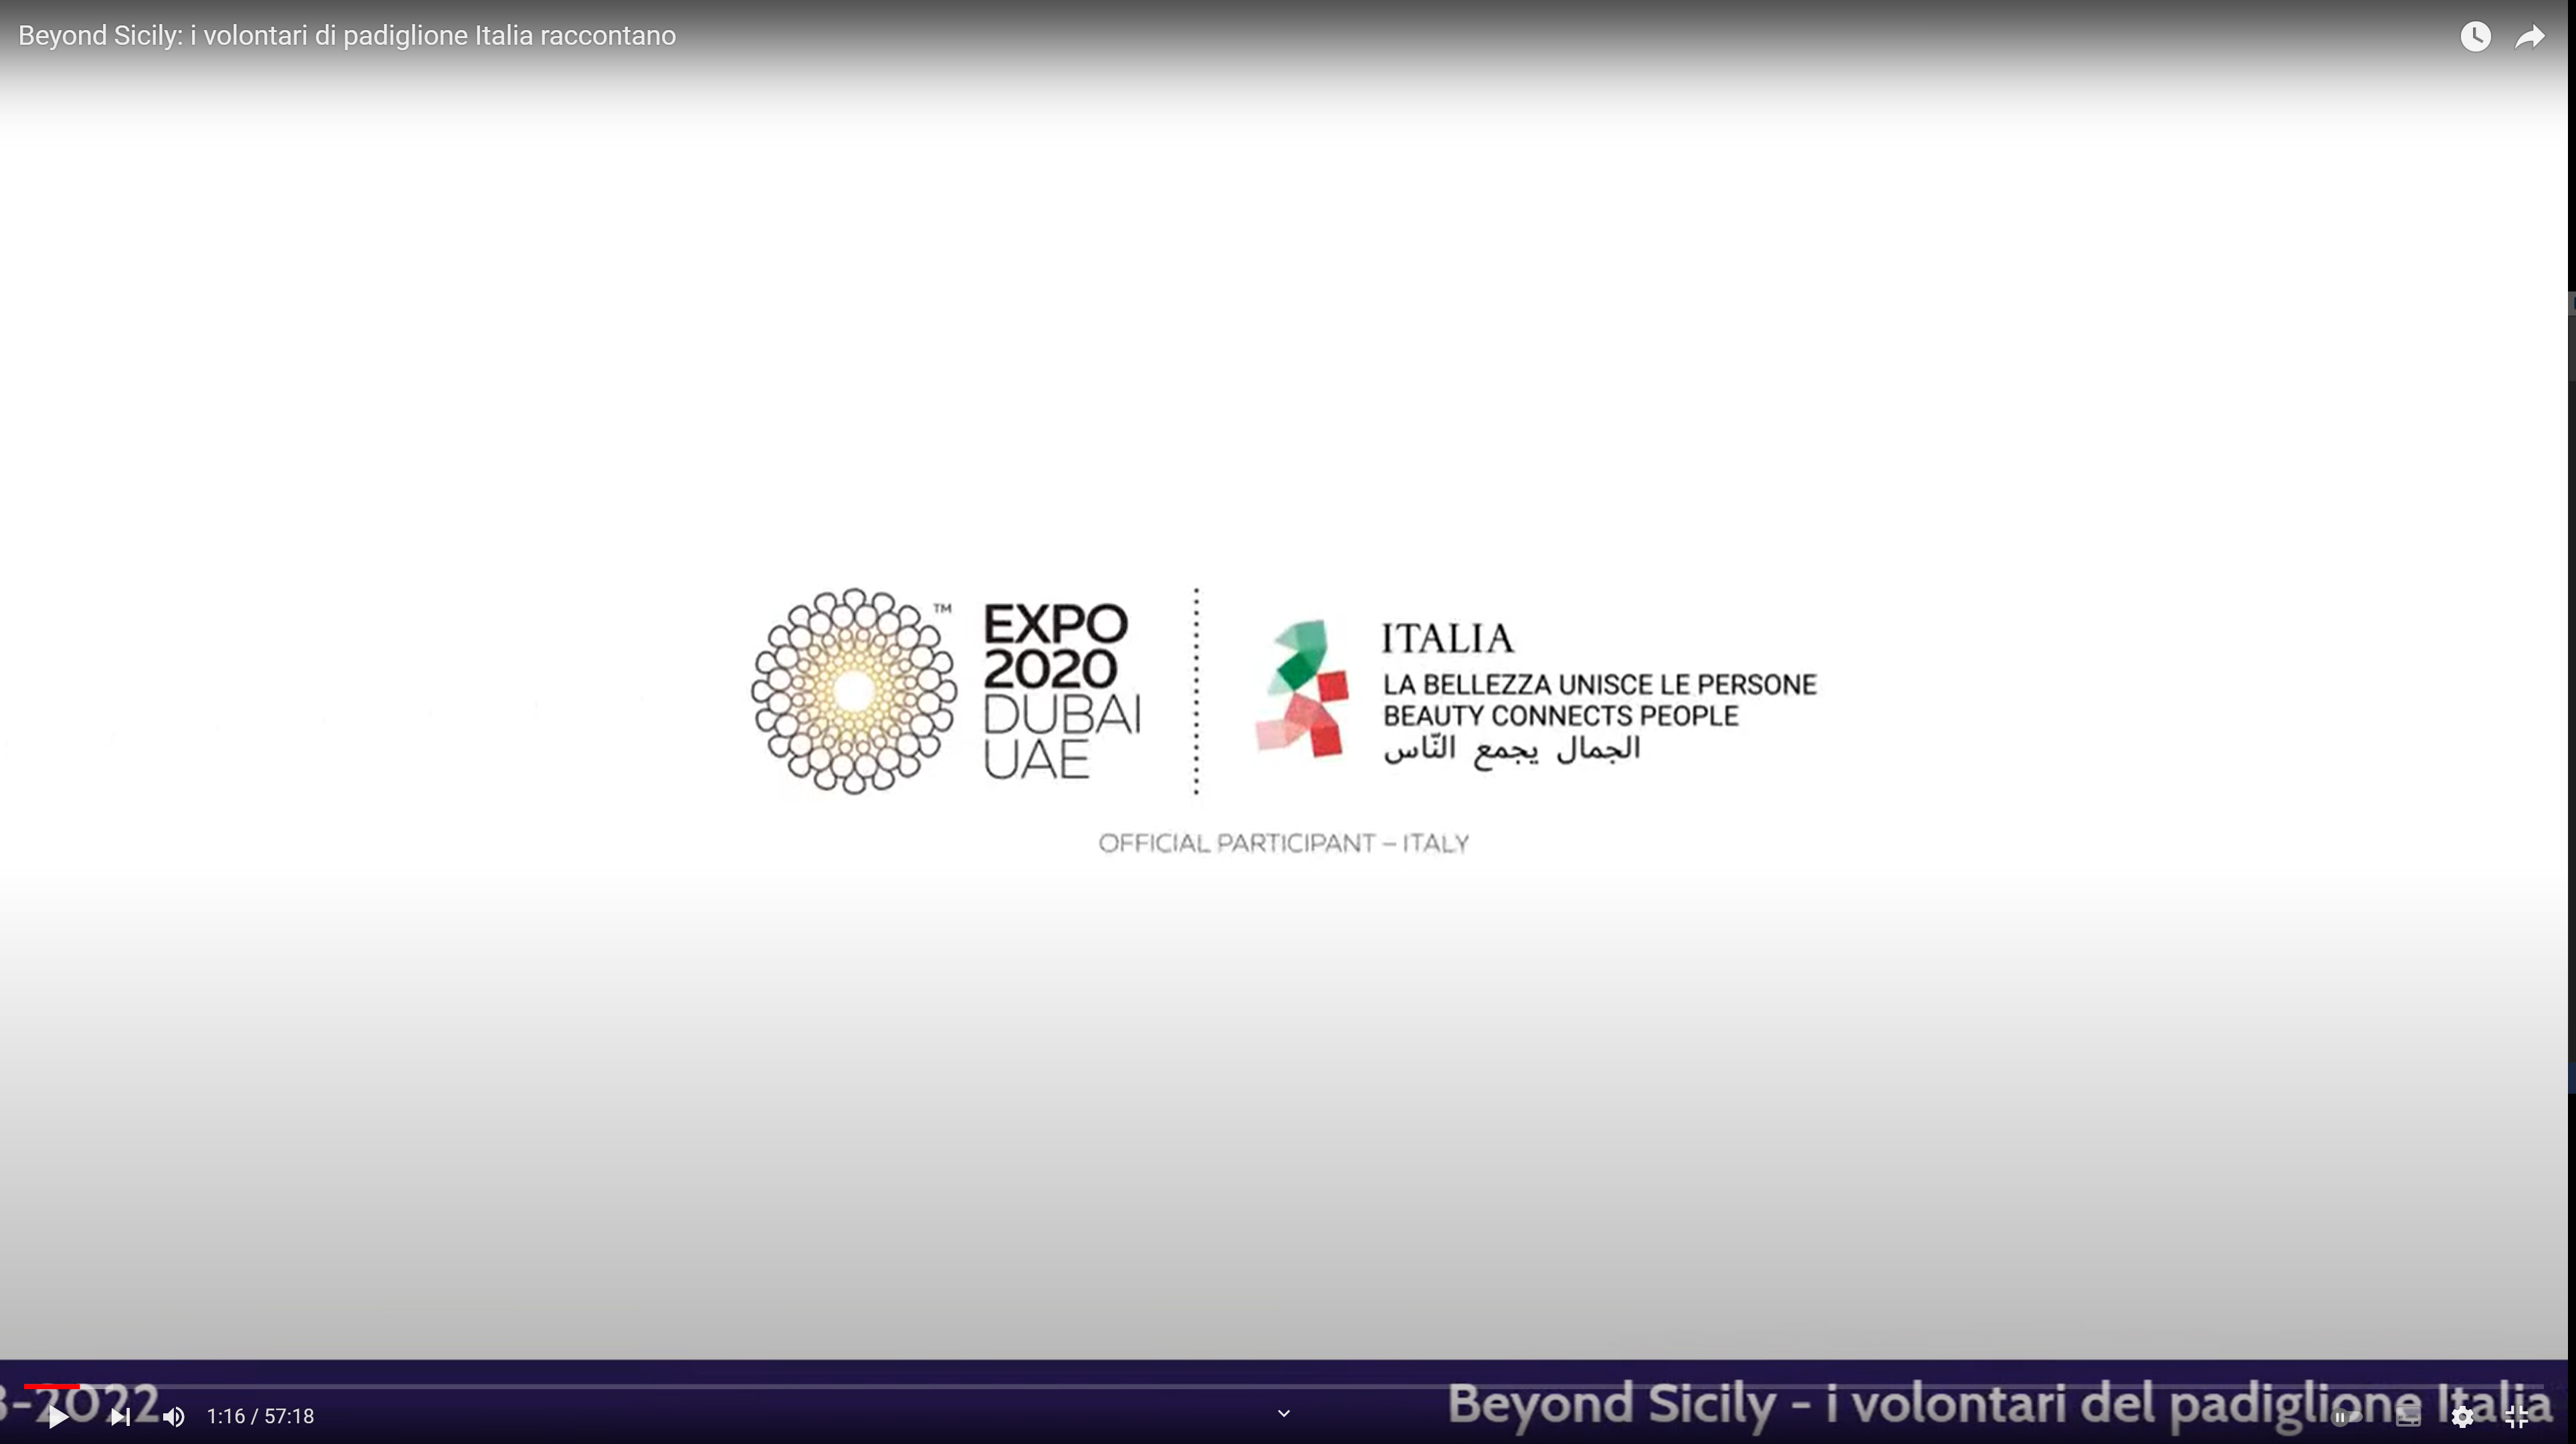Toggle subtitles/closed captions

2408,1416
